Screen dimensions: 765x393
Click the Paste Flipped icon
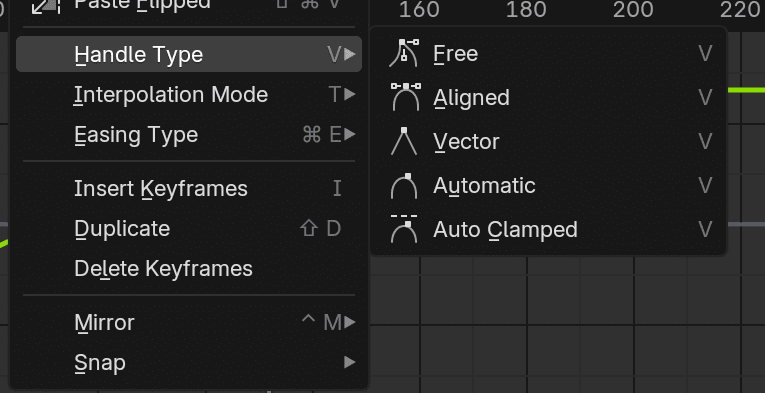click(45, 6)
